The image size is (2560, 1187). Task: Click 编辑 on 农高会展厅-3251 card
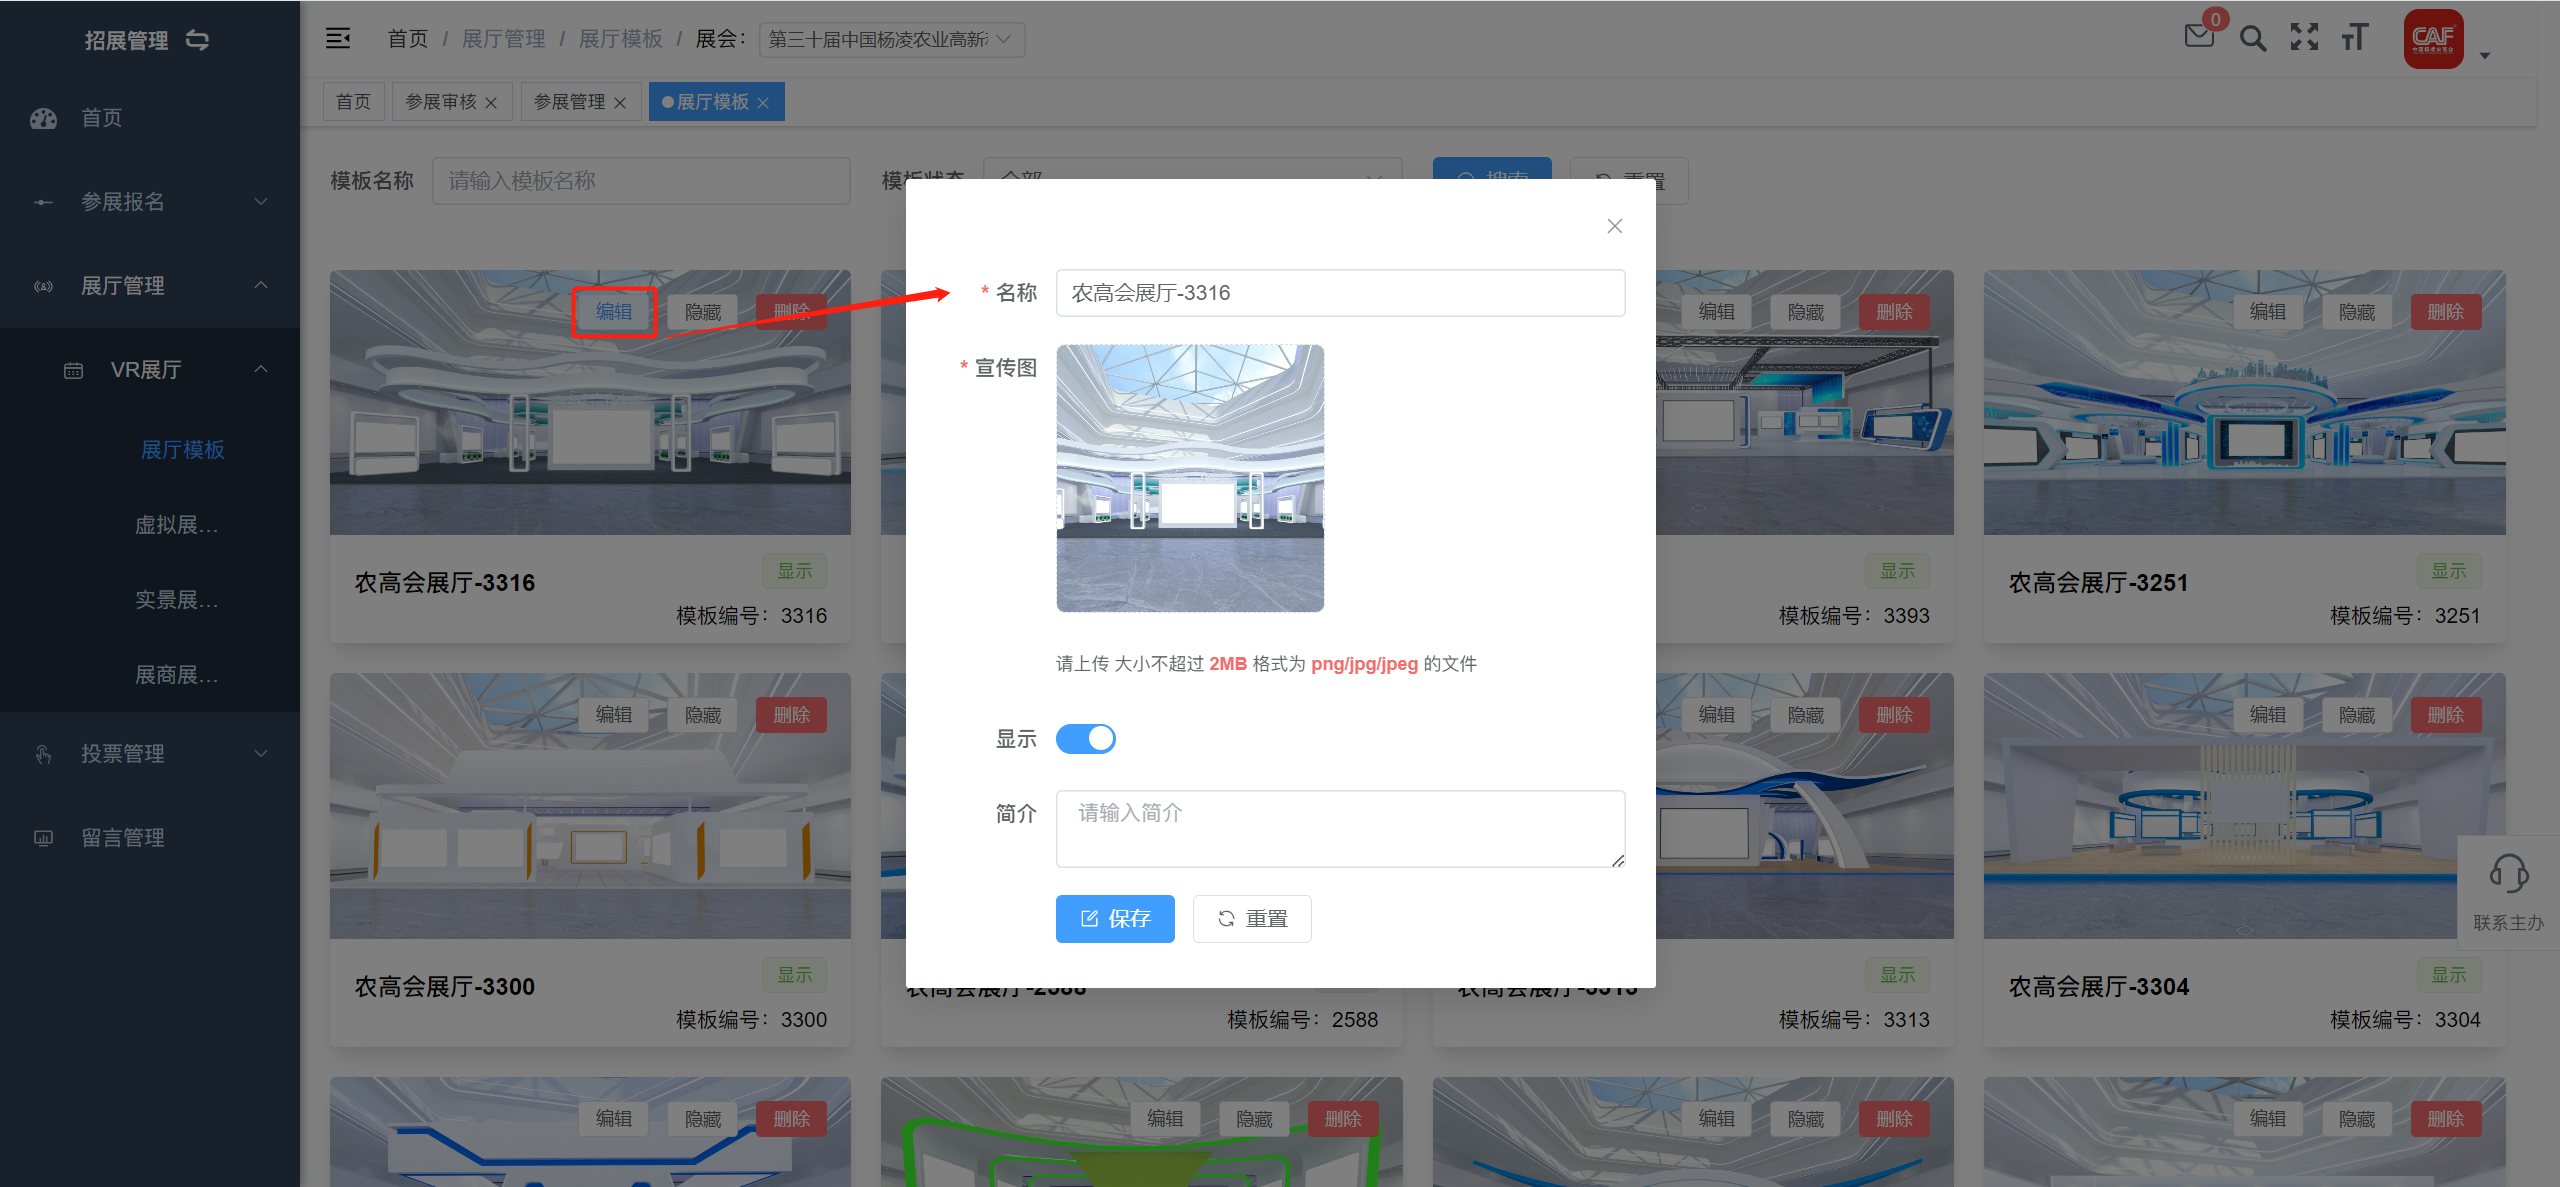2268,312
